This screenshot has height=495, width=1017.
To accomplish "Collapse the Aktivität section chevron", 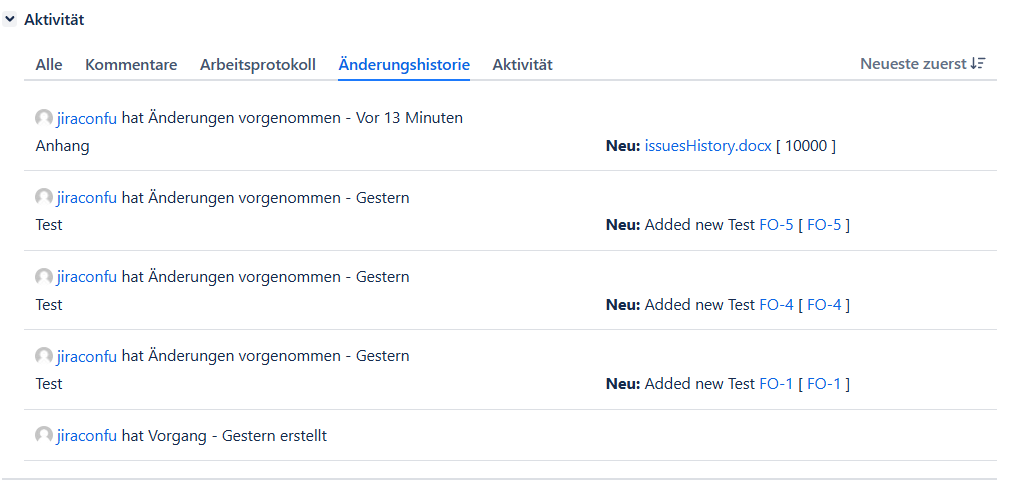I will coord(10,19).
